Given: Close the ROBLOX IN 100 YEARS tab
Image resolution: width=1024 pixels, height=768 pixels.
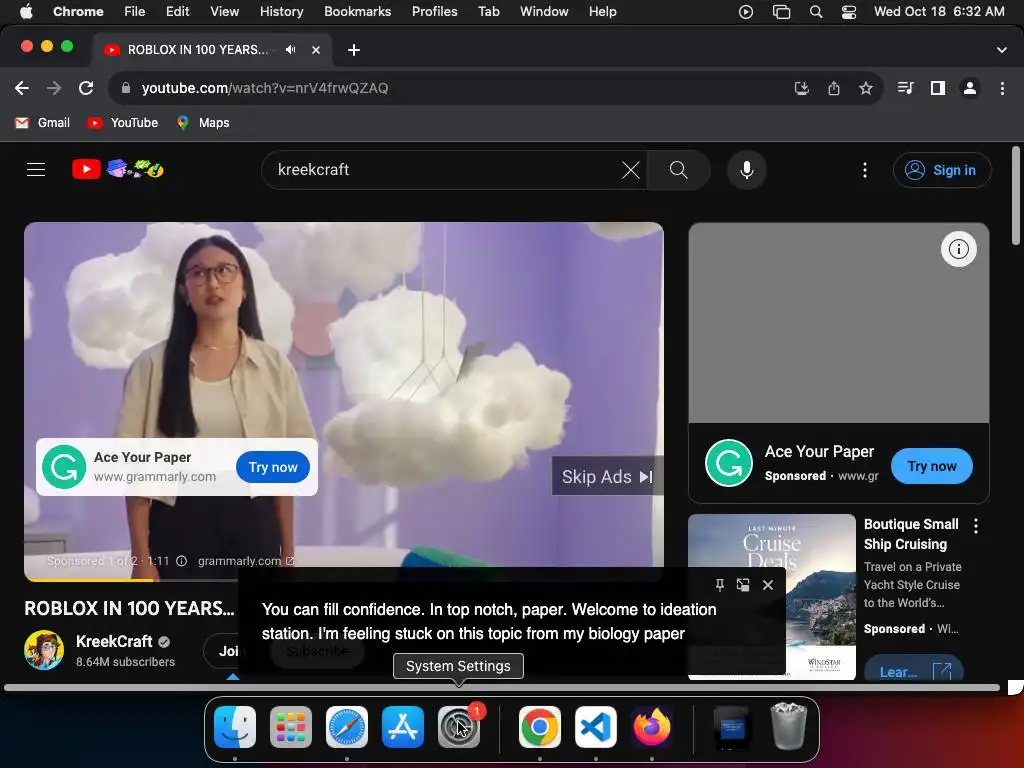Looking at the screenshot, I should (316, 50).
